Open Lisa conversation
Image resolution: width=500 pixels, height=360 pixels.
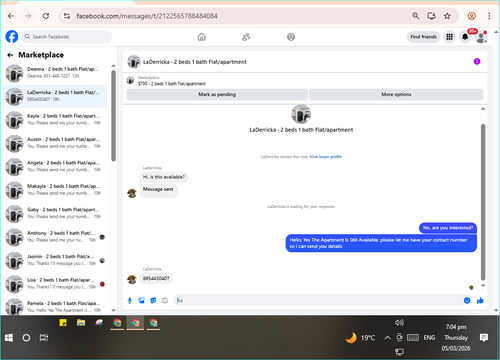tap(56, 284)
